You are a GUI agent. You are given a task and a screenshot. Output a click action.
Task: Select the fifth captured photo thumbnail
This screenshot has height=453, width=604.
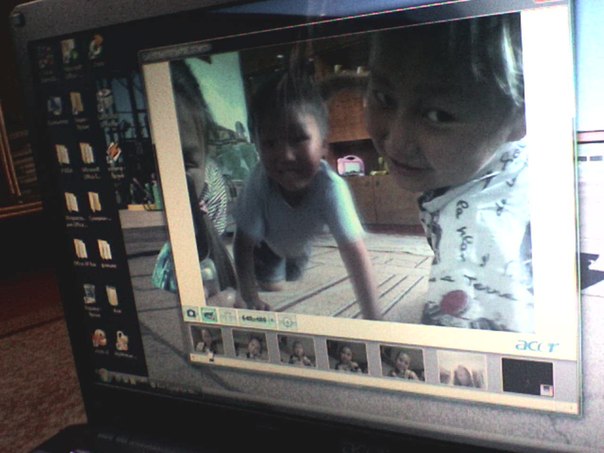[x=402, y=363]
